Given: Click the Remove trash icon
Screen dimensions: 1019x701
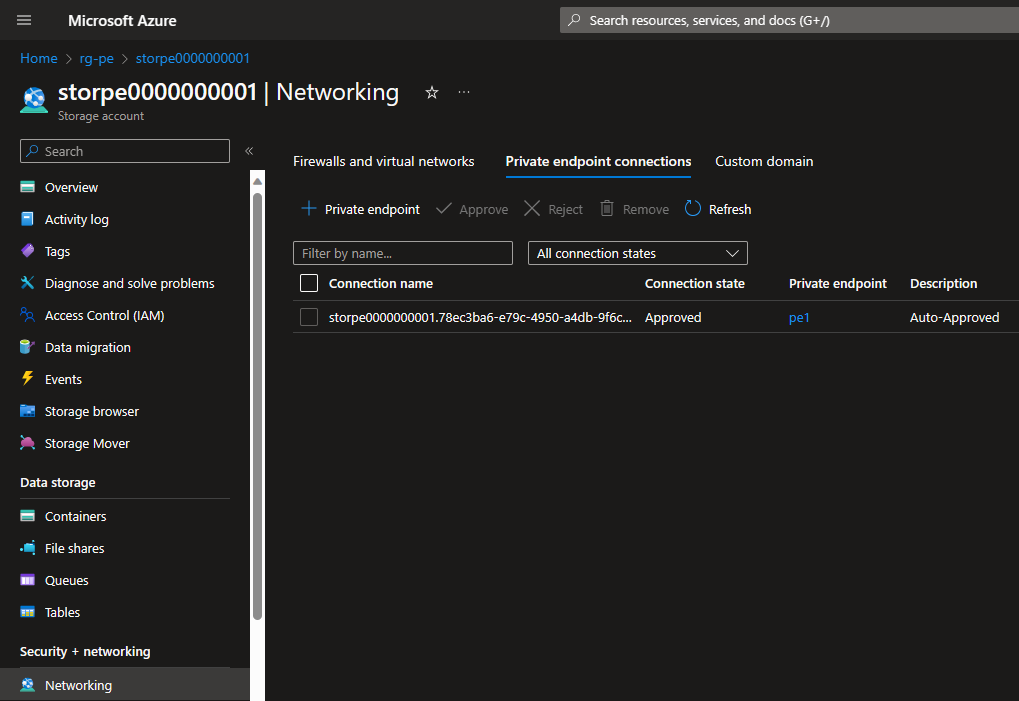Looking at the screenshot, I should pyautogui.click(x=606, y=209).
